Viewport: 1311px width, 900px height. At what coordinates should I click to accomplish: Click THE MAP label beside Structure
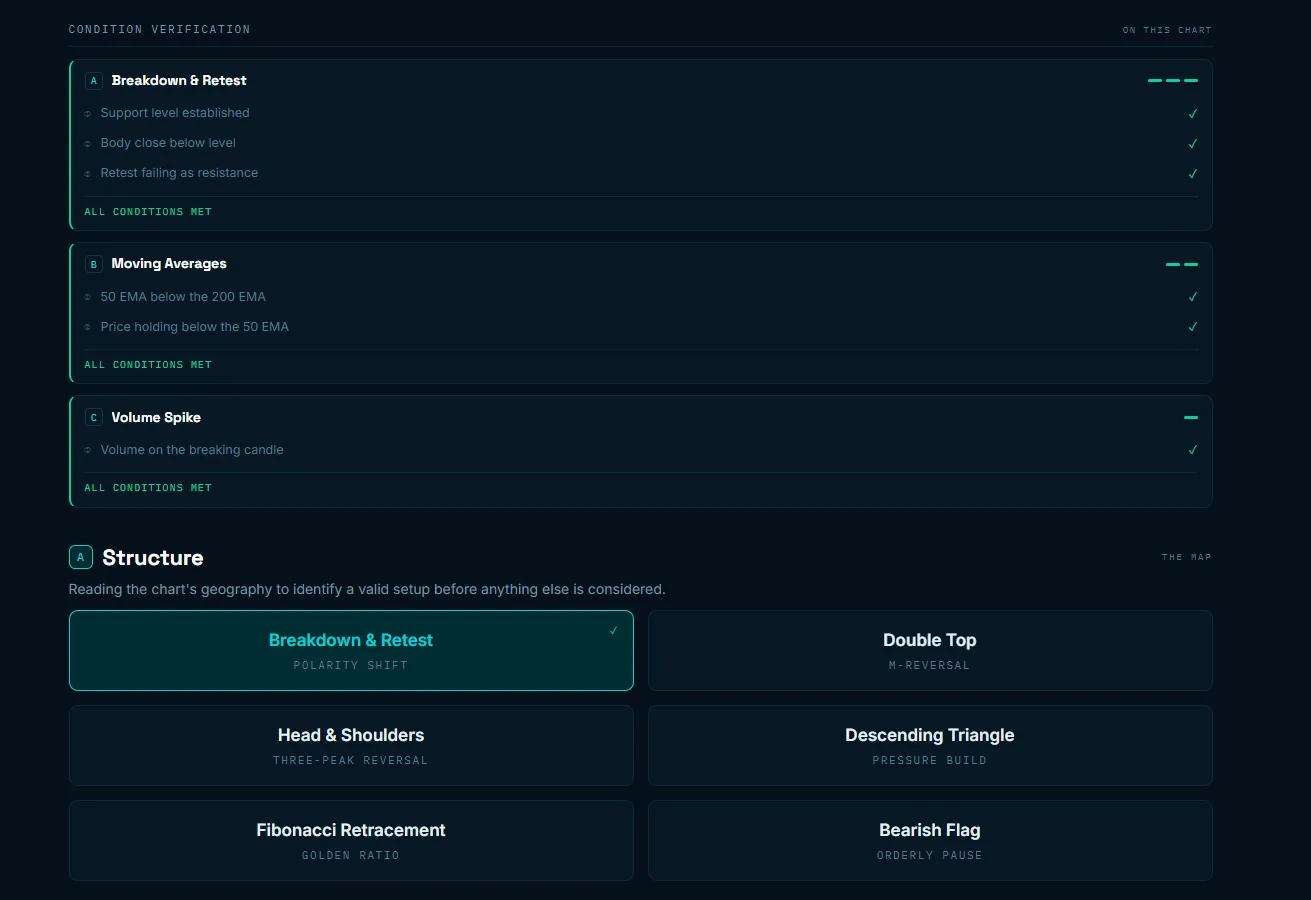pyautogui.click(x=1187, y=557)
